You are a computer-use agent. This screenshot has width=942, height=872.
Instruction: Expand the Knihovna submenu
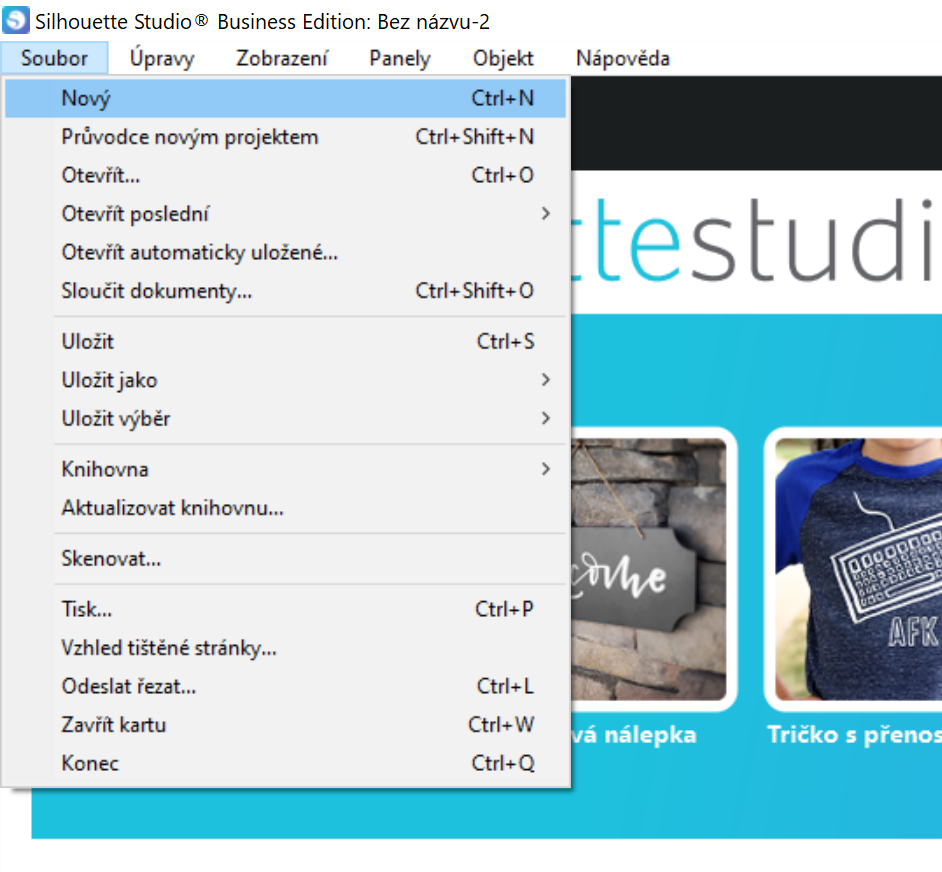[545, 469]
